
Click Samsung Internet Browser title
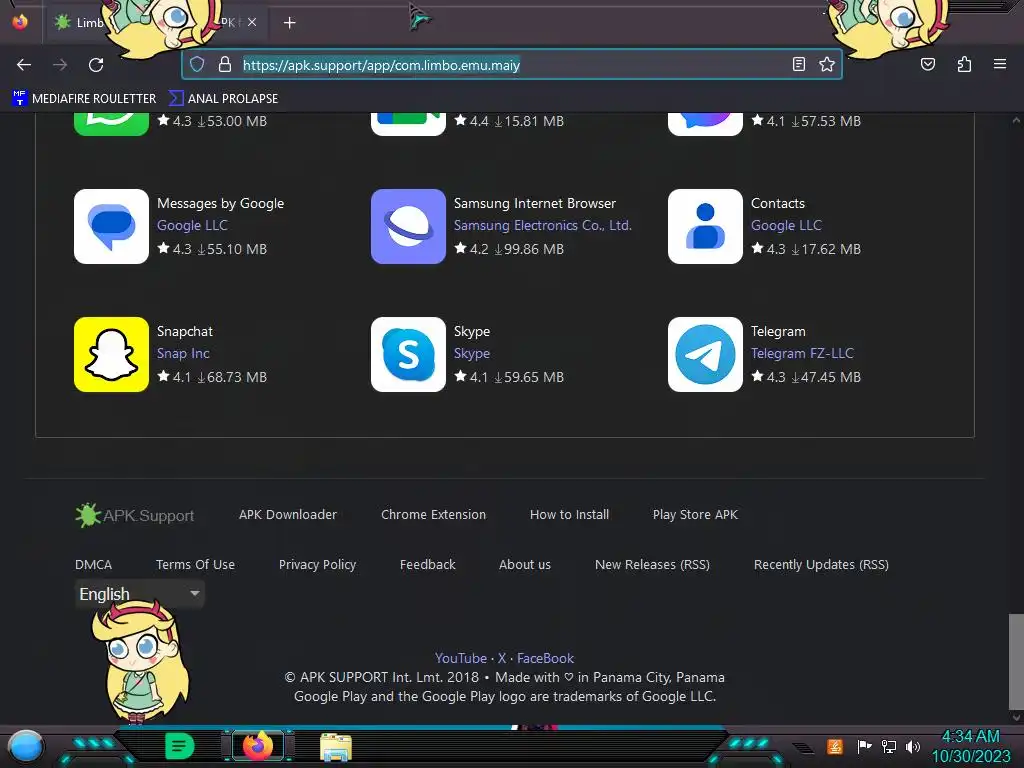point(535,204)
